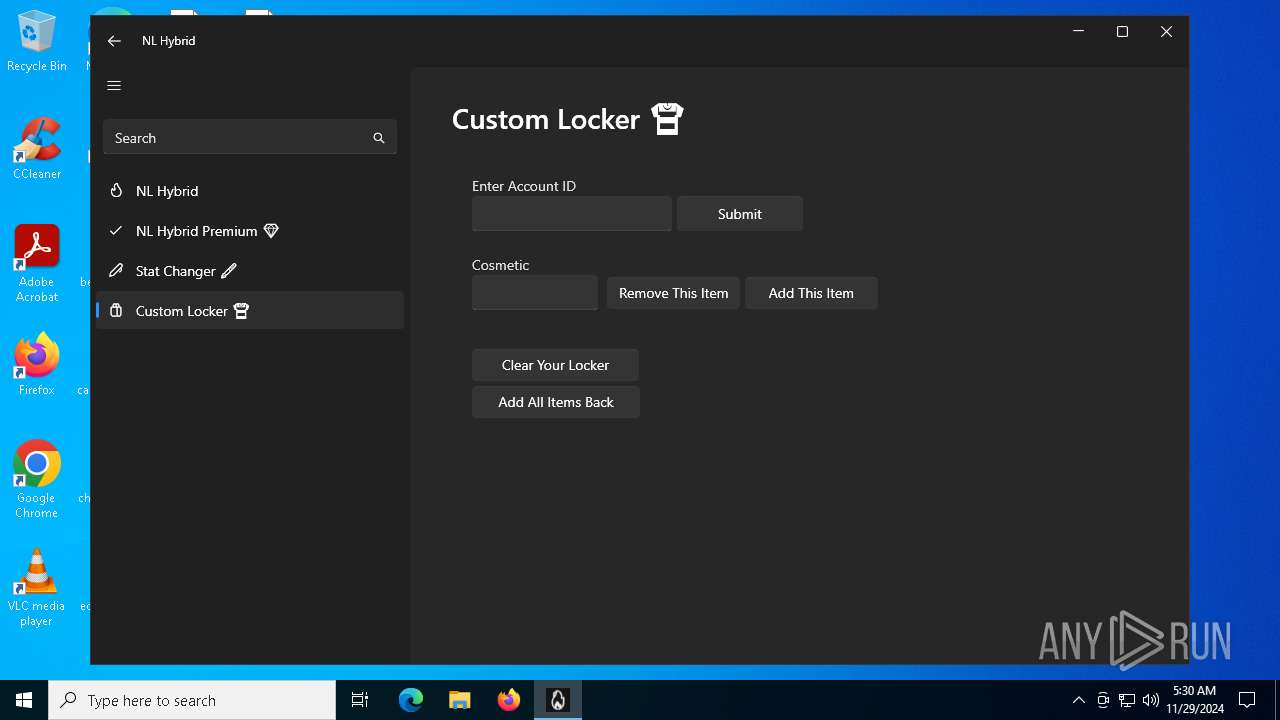Open the NL Hybrid Premium page
1280x720 pixels.
pos(250,231)
